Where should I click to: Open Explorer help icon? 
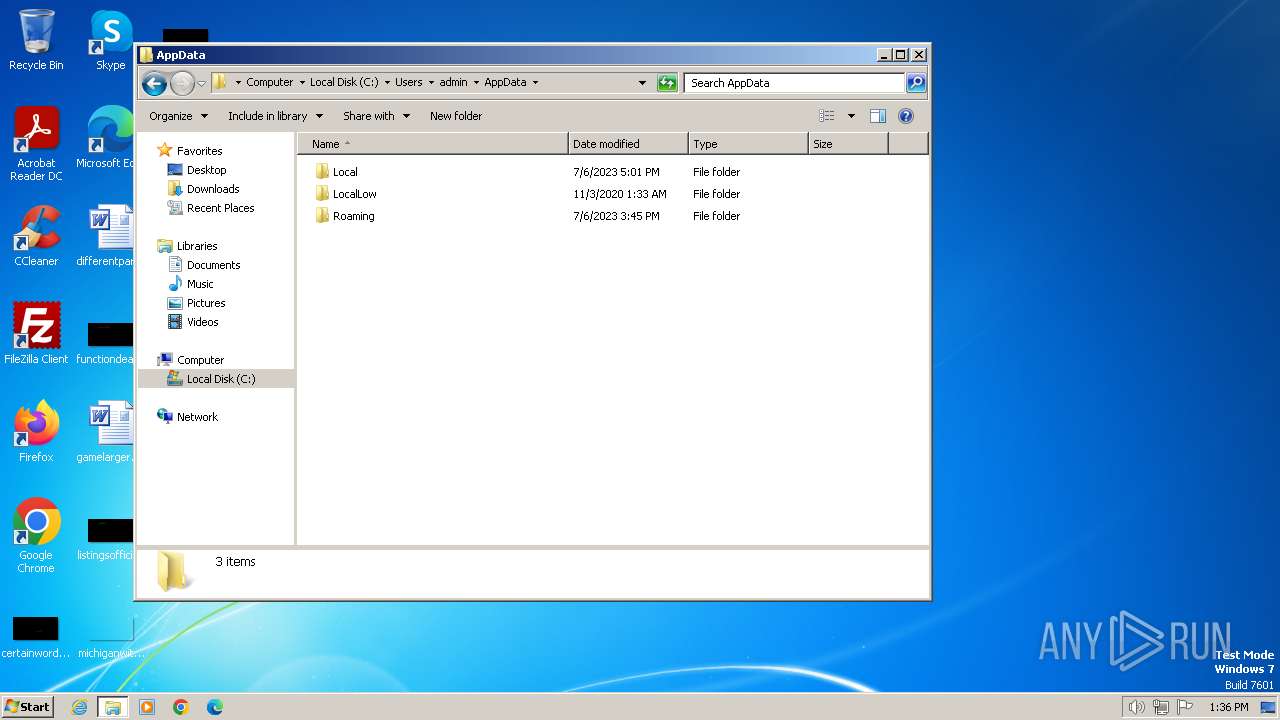(906, 116)
